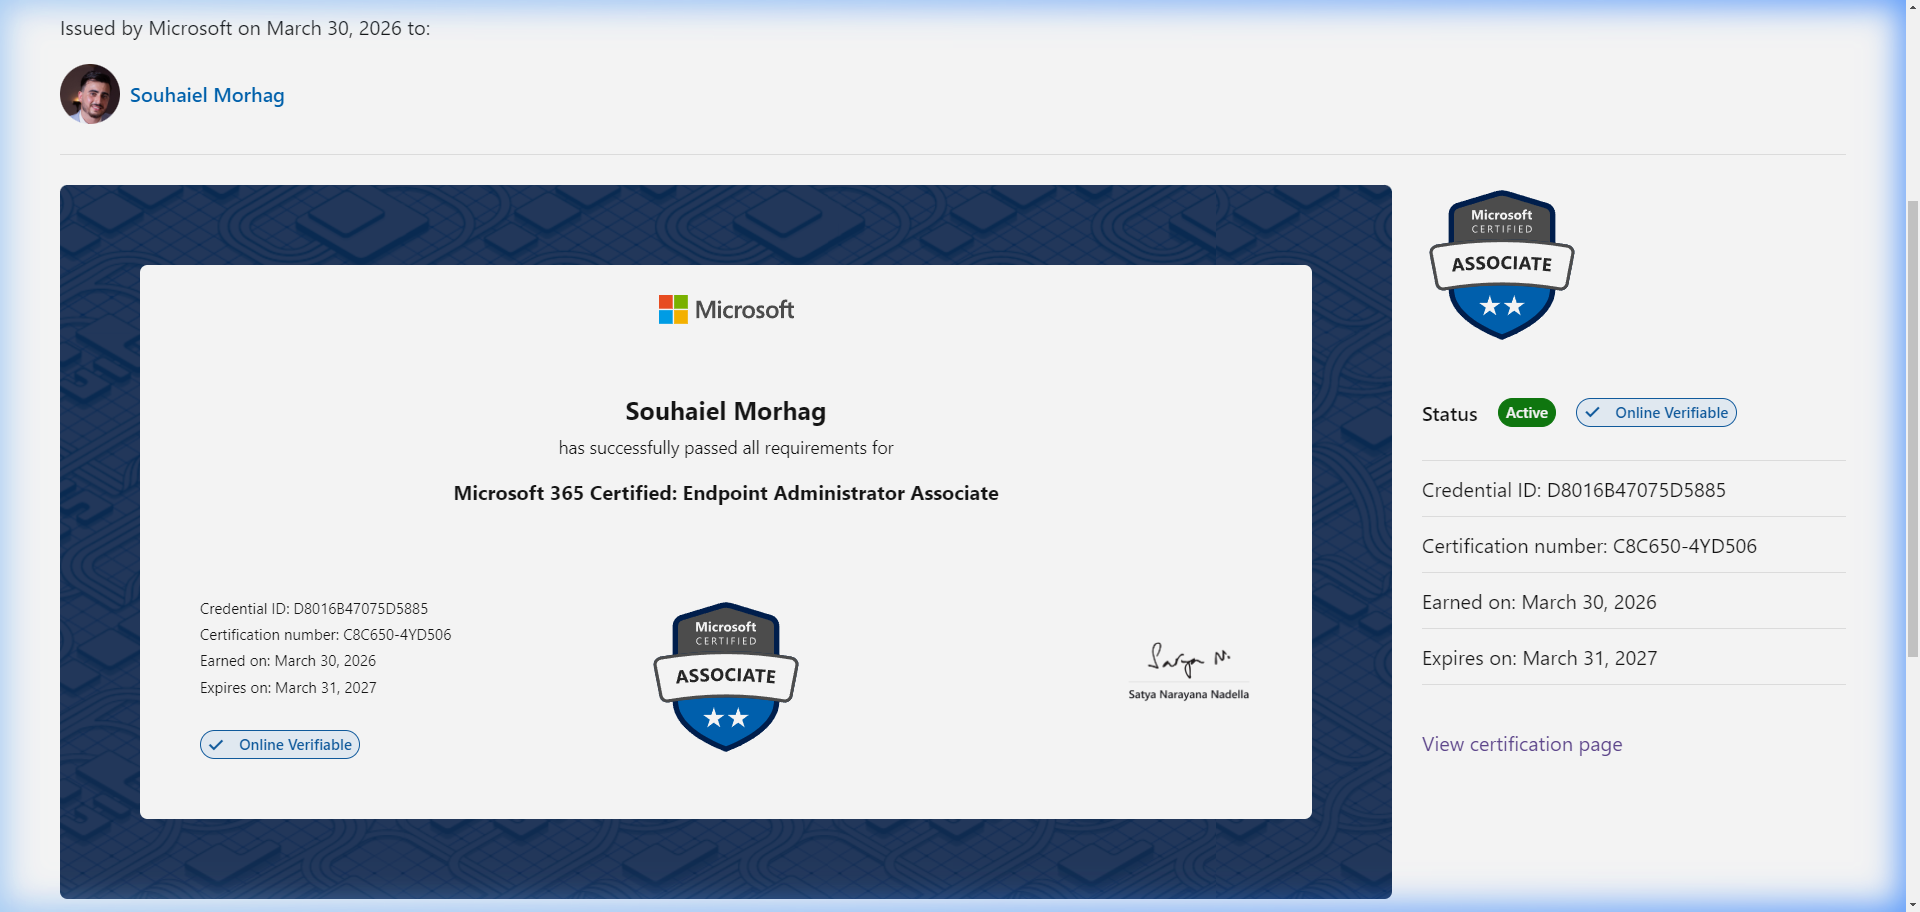Click the Microsoft logo on the certificate
1920x912 pixels.
point(726,310)
